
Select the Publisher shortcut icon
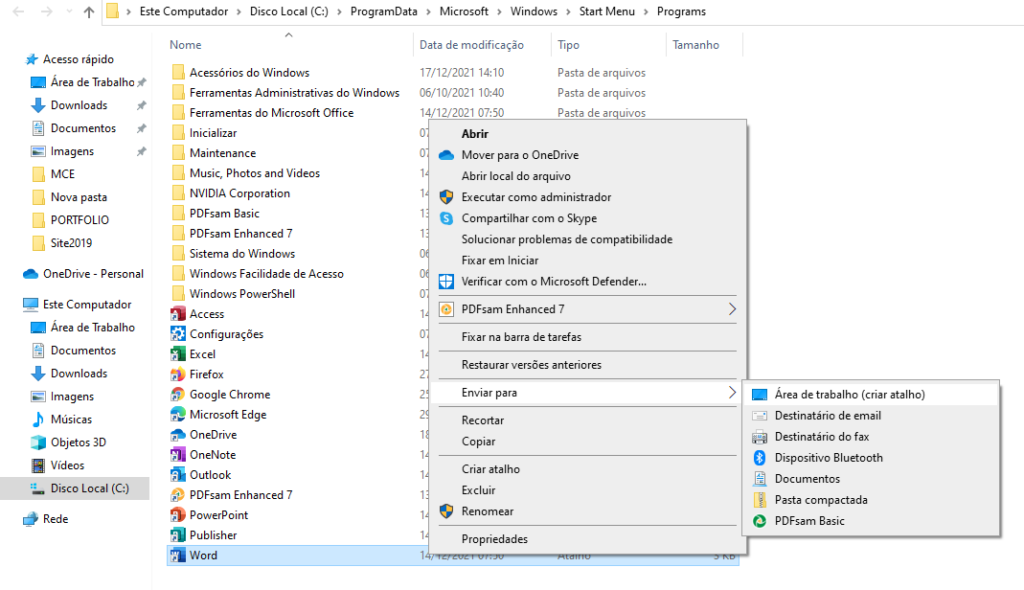tap(178, 535)
